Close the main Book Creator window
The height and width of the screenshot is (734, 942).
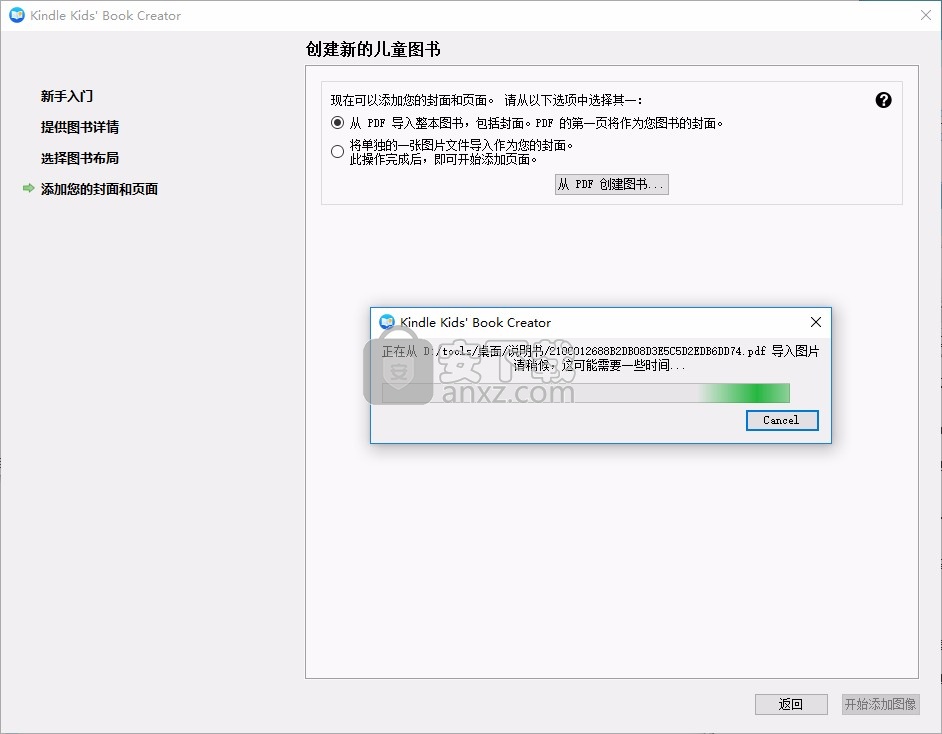(x=926, y=15)
